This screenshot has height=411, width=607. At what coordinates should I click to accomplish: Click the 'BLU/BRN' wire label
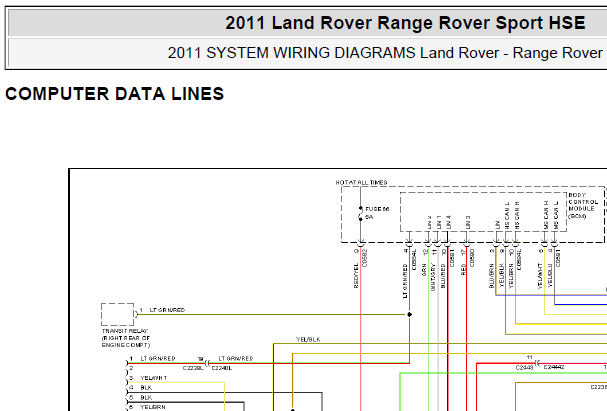click(492, 276)
